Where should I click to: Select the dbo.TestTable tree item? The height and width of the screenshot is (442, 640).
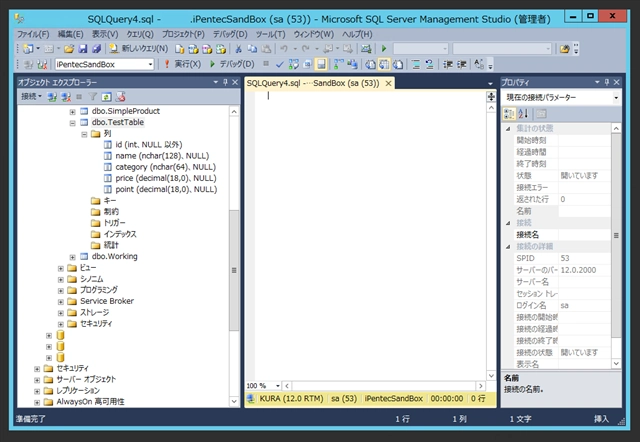pyautogui.click(x=118, y=122)
